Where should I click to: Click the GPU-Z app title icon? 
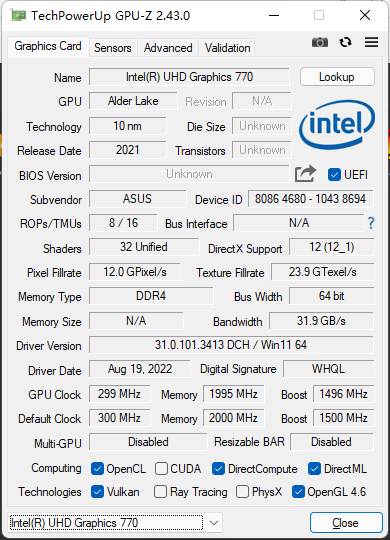[x=18, y=15]
